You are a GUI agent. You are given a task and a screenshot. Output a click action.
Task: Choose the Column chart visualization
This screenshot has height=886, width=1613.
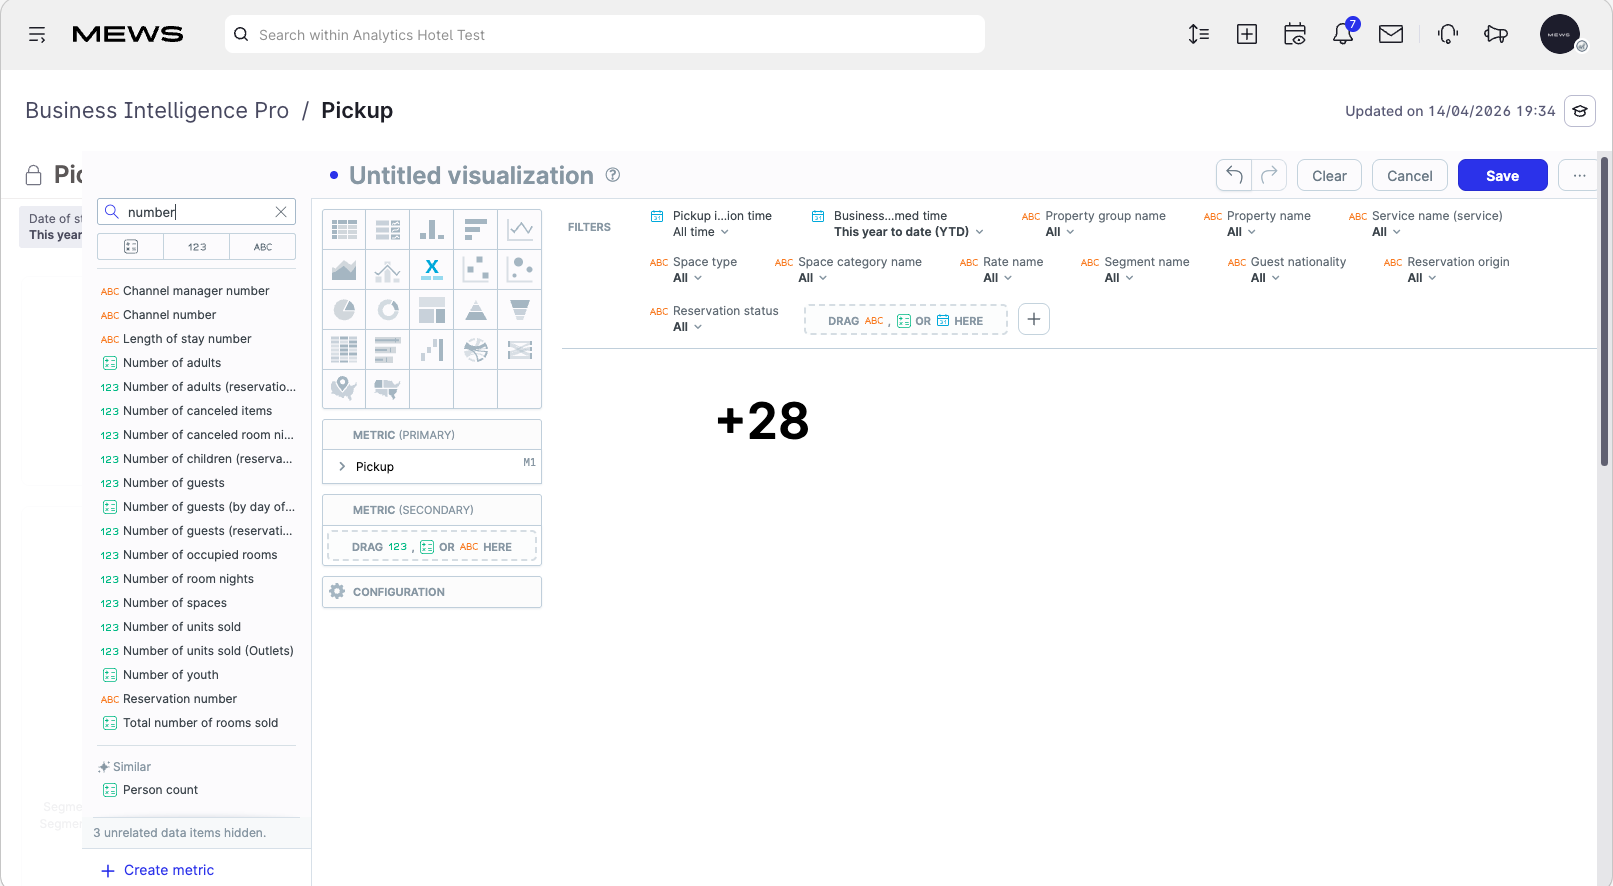tap(432, 230)
